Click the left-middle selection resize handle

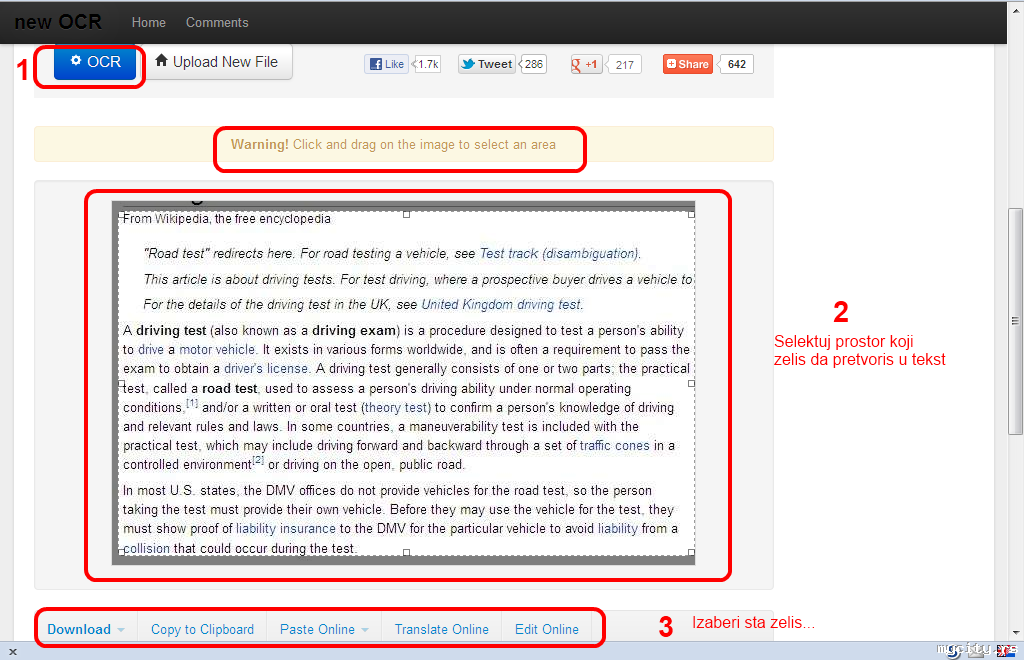121,384
